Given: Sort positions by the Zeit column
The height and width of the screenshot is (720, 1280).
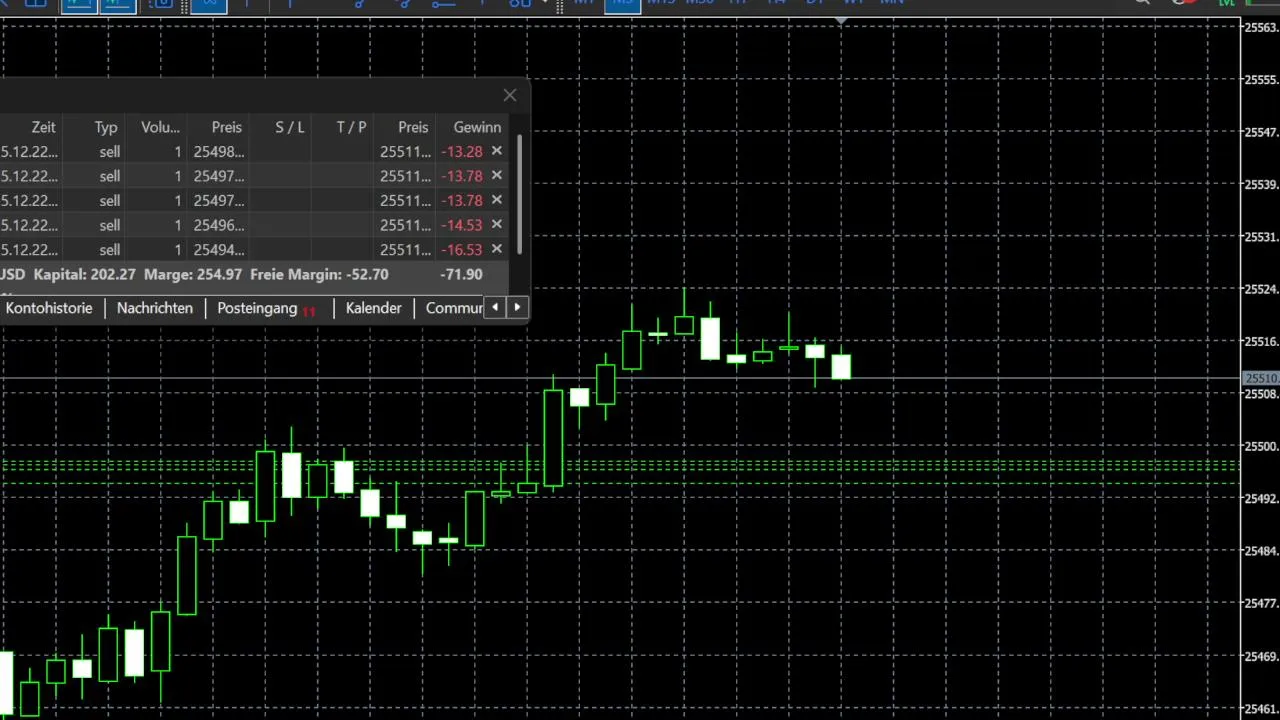Looking at the screenshot, I should (x=43, y=127).
